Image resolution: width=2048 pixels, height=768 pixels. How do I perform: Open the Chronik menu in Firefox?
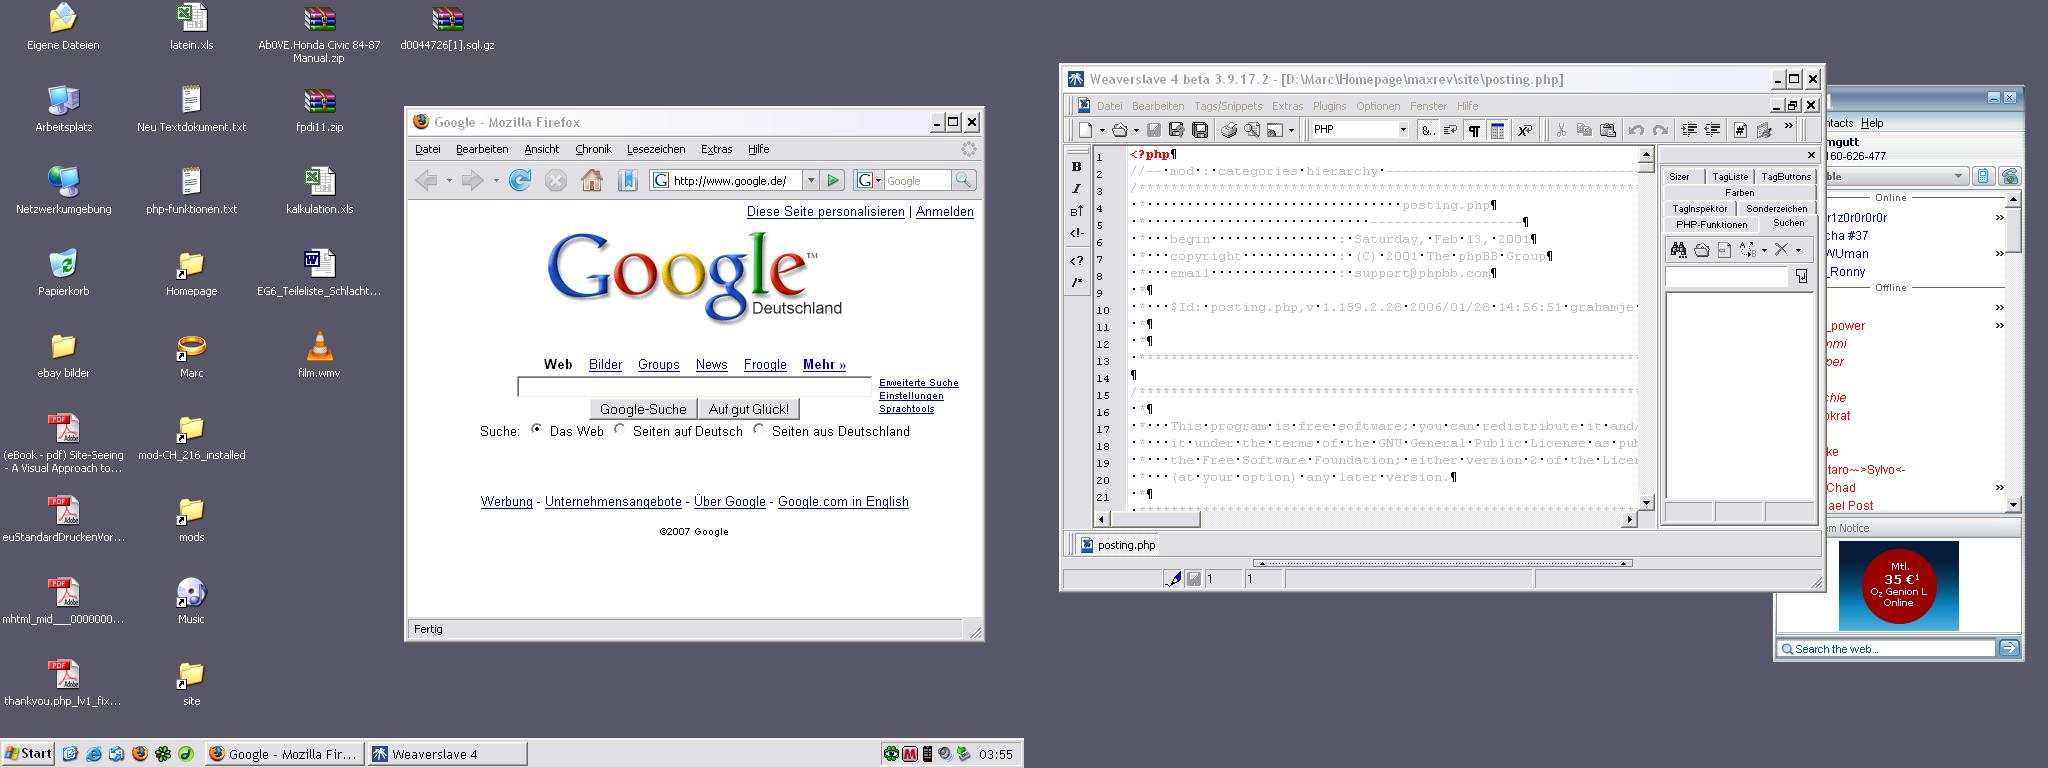593,149
